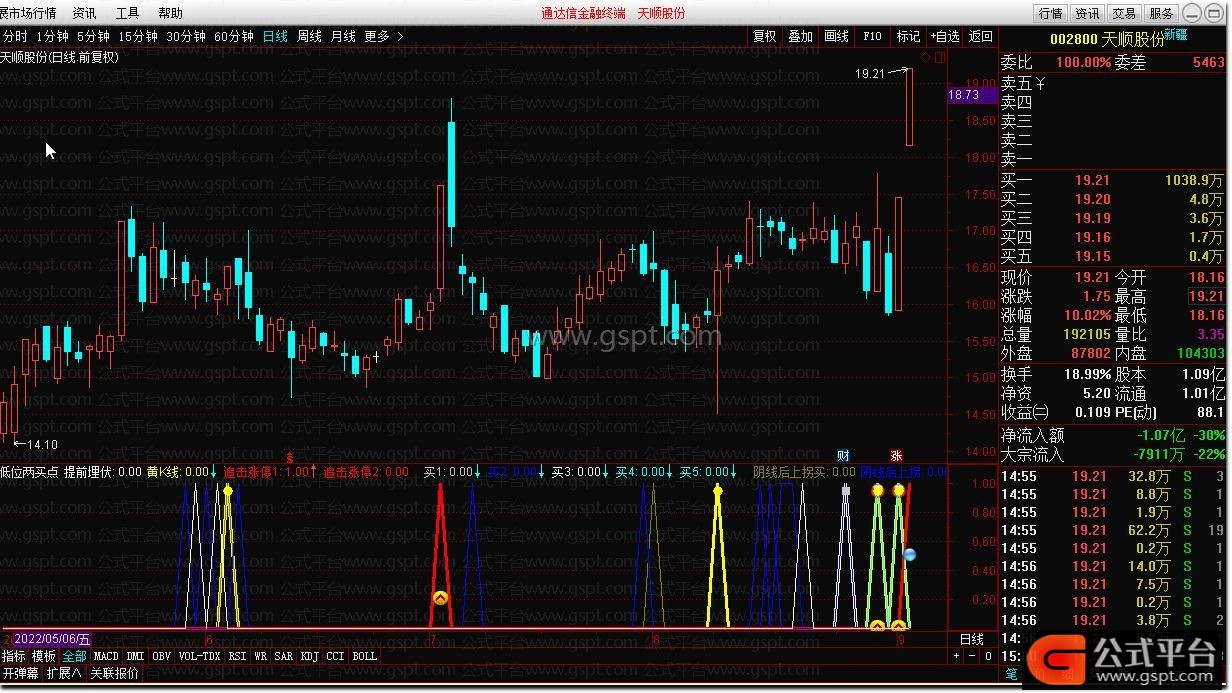This screenshot has width=1232, height=693.
Task: Click the 行情 button at top right
Action: 1050,14
